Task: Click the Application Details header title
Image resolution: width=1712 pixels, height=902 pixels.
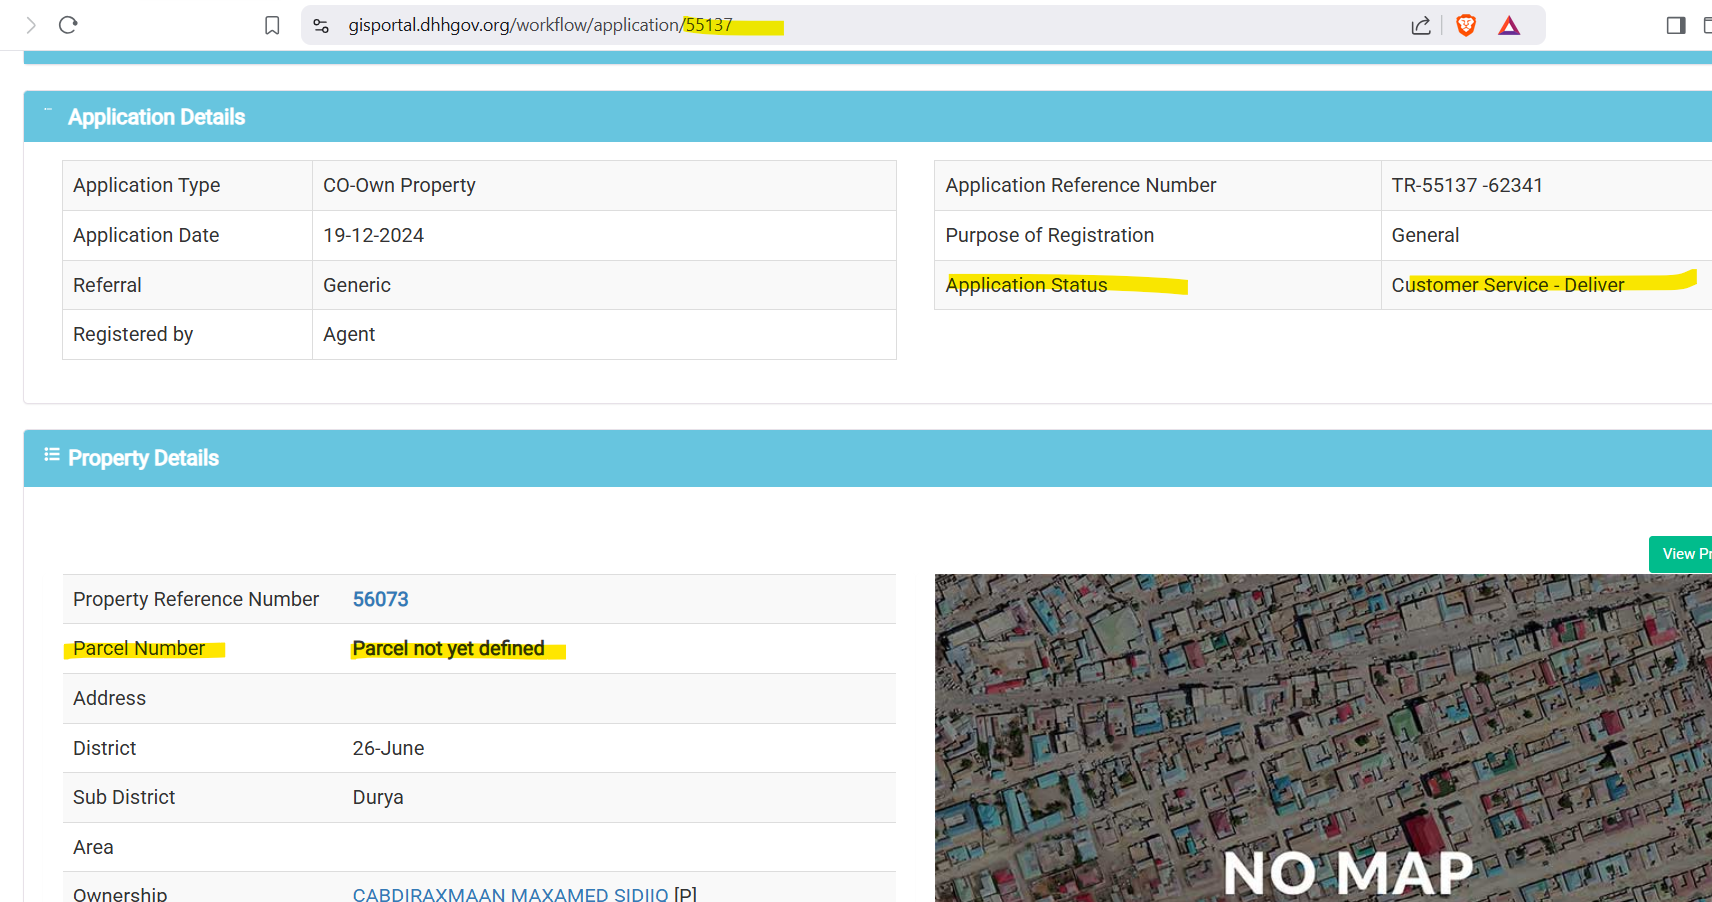Action: 156,117
